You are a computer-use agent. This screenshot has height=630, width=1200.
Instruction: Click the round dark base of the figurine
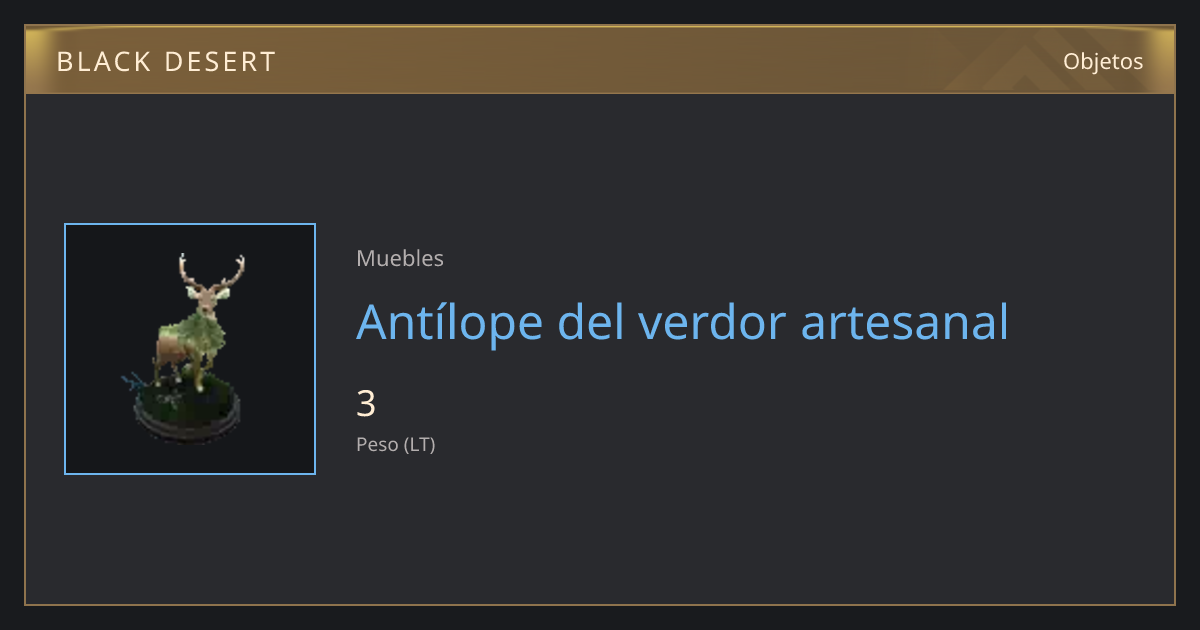[189, 415]
